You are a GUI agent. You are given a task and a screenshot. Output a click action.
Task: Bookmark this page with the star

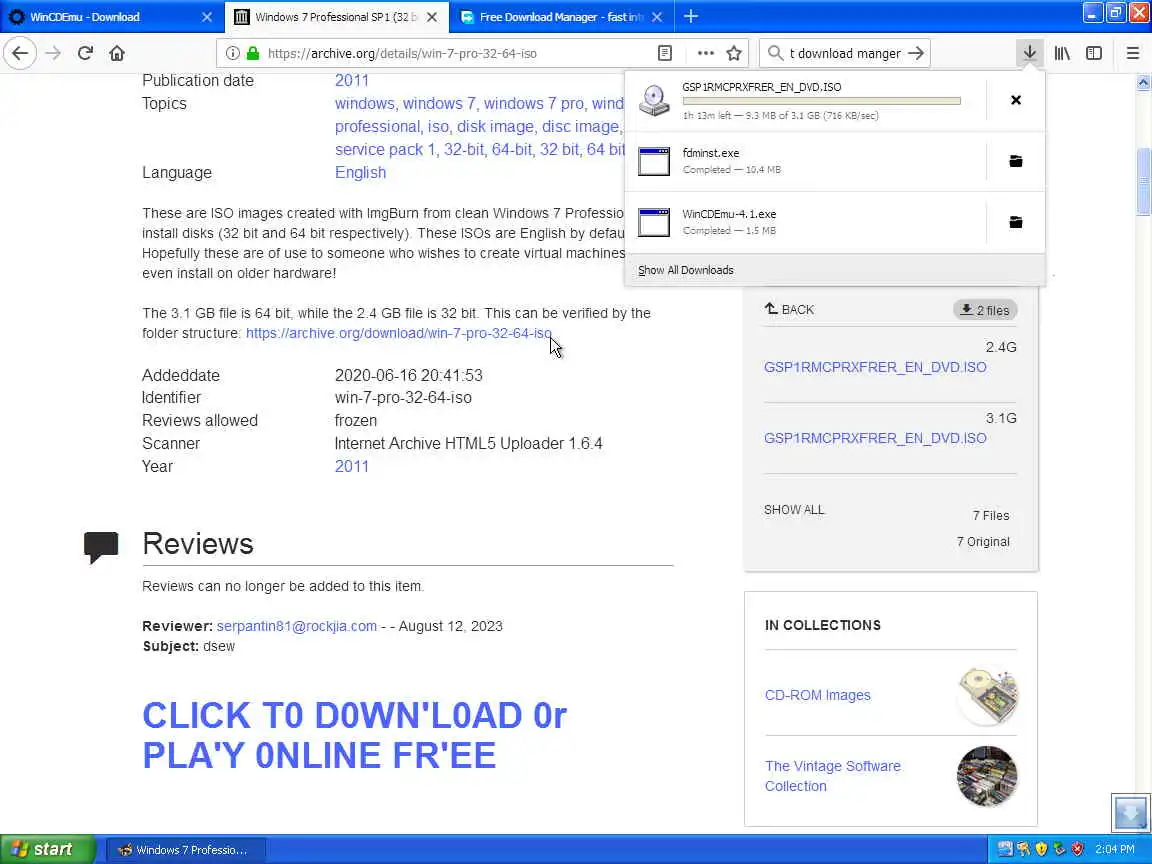click(x=733, y=53)
